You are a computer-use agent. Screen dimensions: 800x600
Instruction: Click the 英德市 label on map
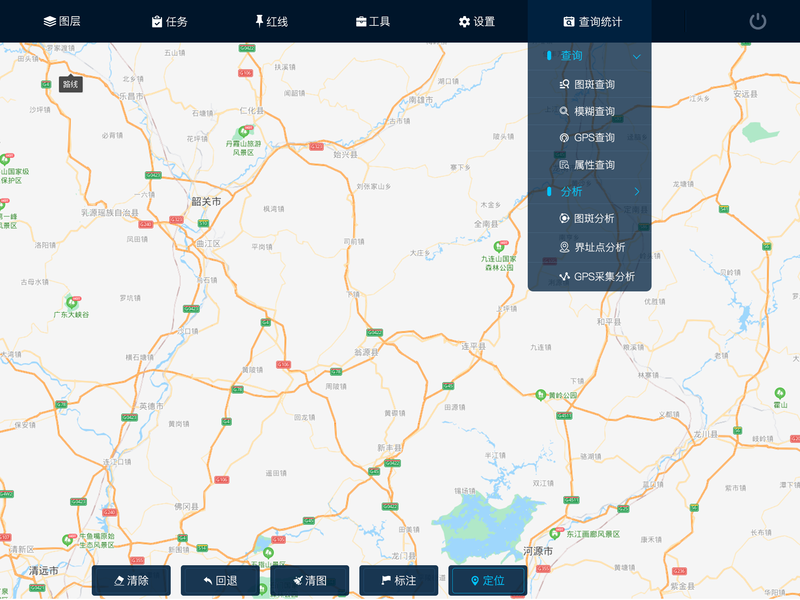(x=152, y=406)
